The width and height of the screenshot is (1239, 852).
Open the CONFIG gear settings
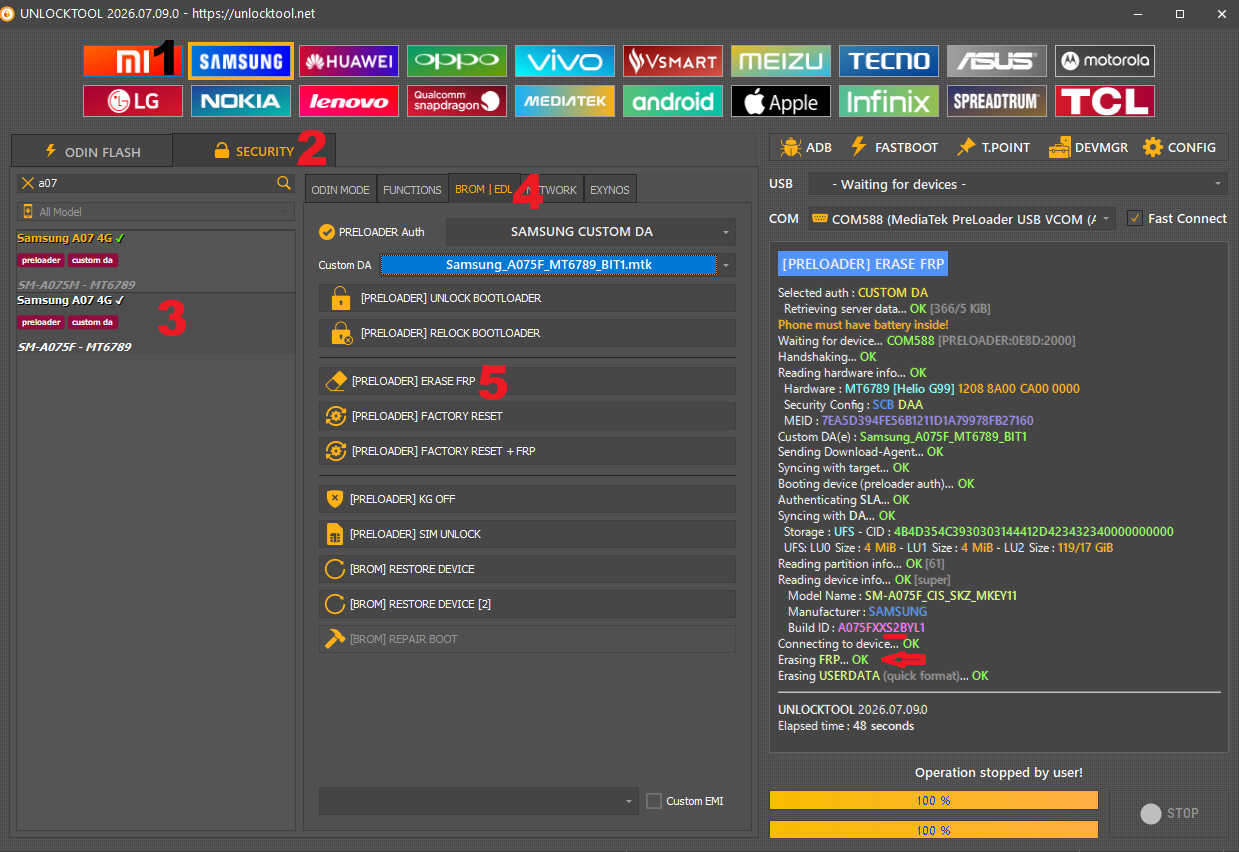tap(1180, 147)
